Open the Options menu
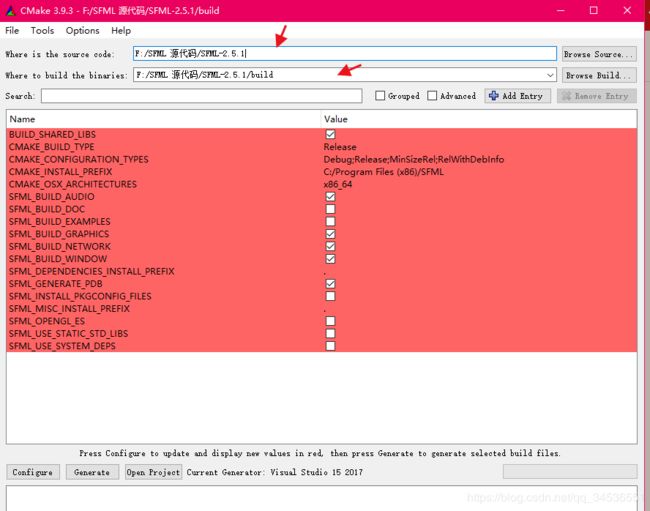The height and width of the screenshot is (511, 650). pos(82,31)
